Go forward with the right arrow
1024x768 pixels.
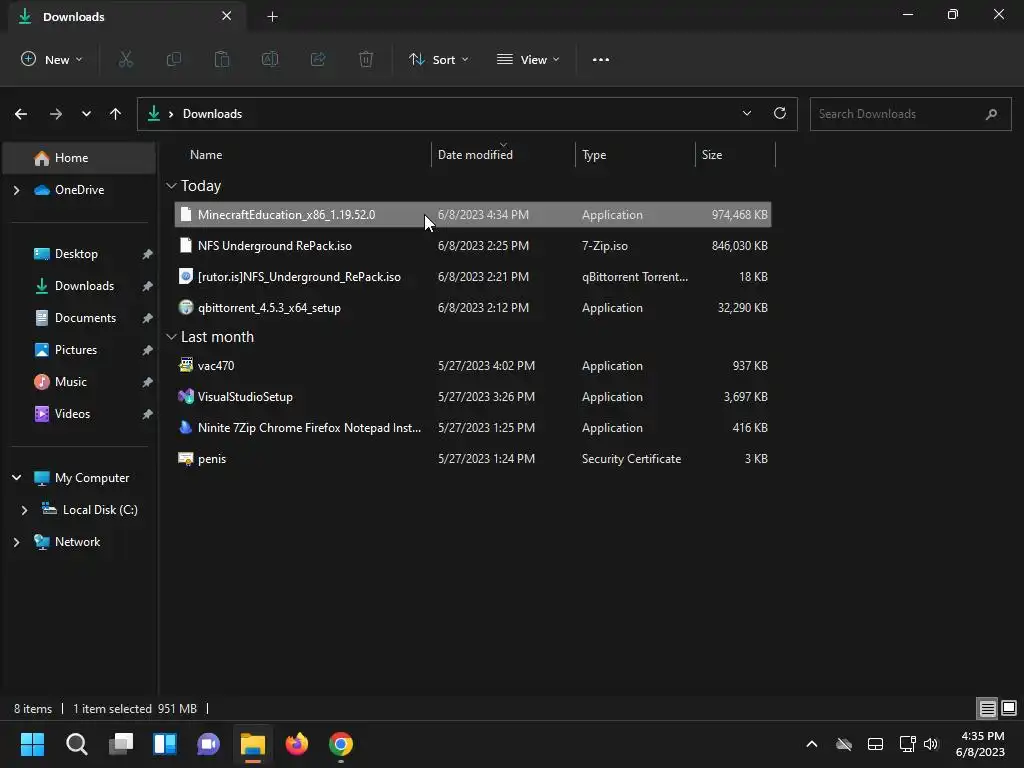pos(56,114)
